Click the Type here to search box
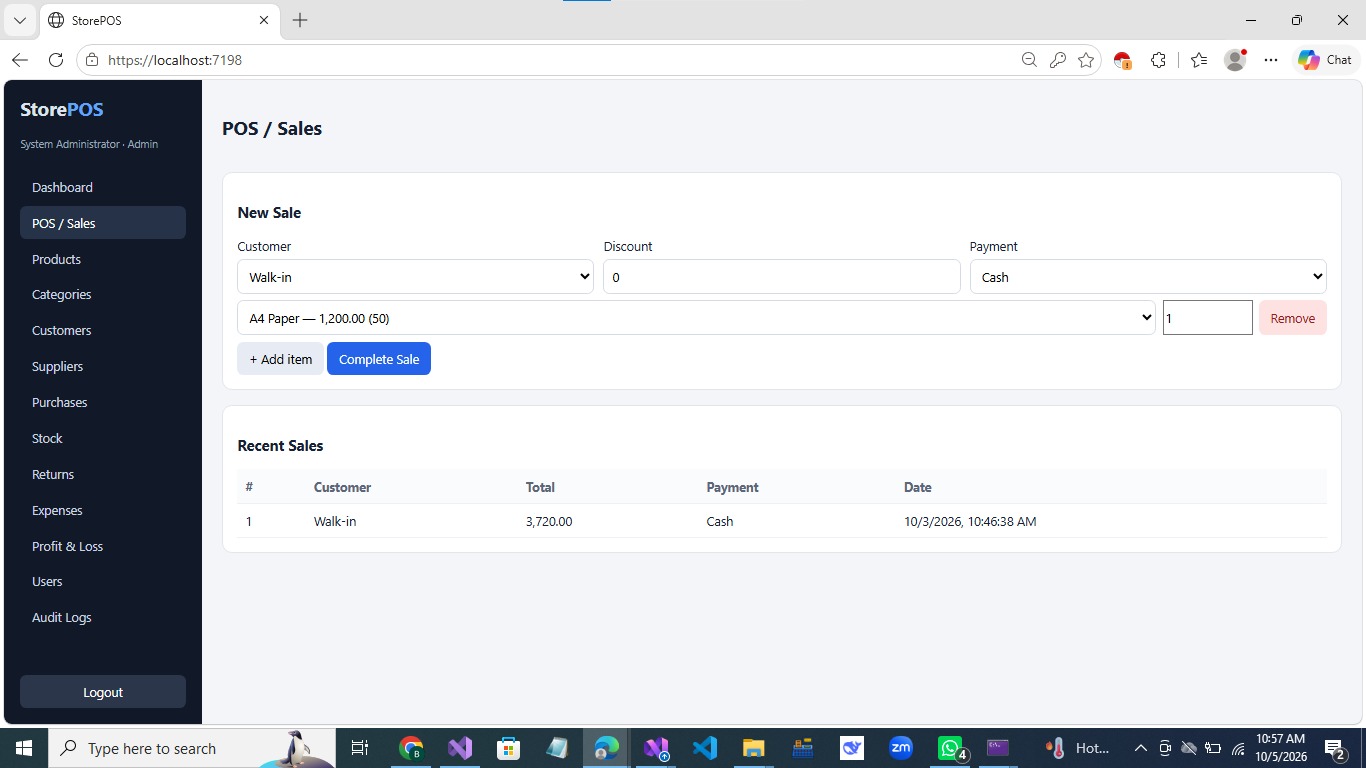1366x768 pixels. [x=192, y=748]
